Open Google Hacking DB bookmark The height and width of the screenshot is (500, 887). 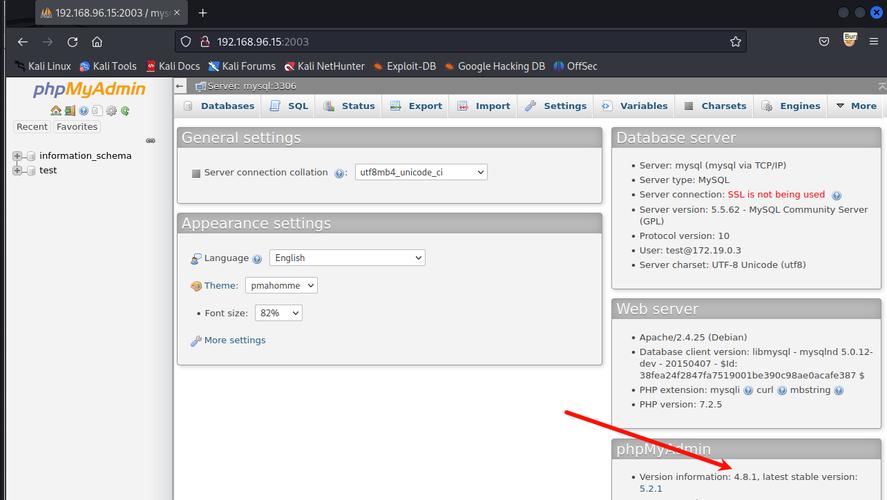pos(495,66)
